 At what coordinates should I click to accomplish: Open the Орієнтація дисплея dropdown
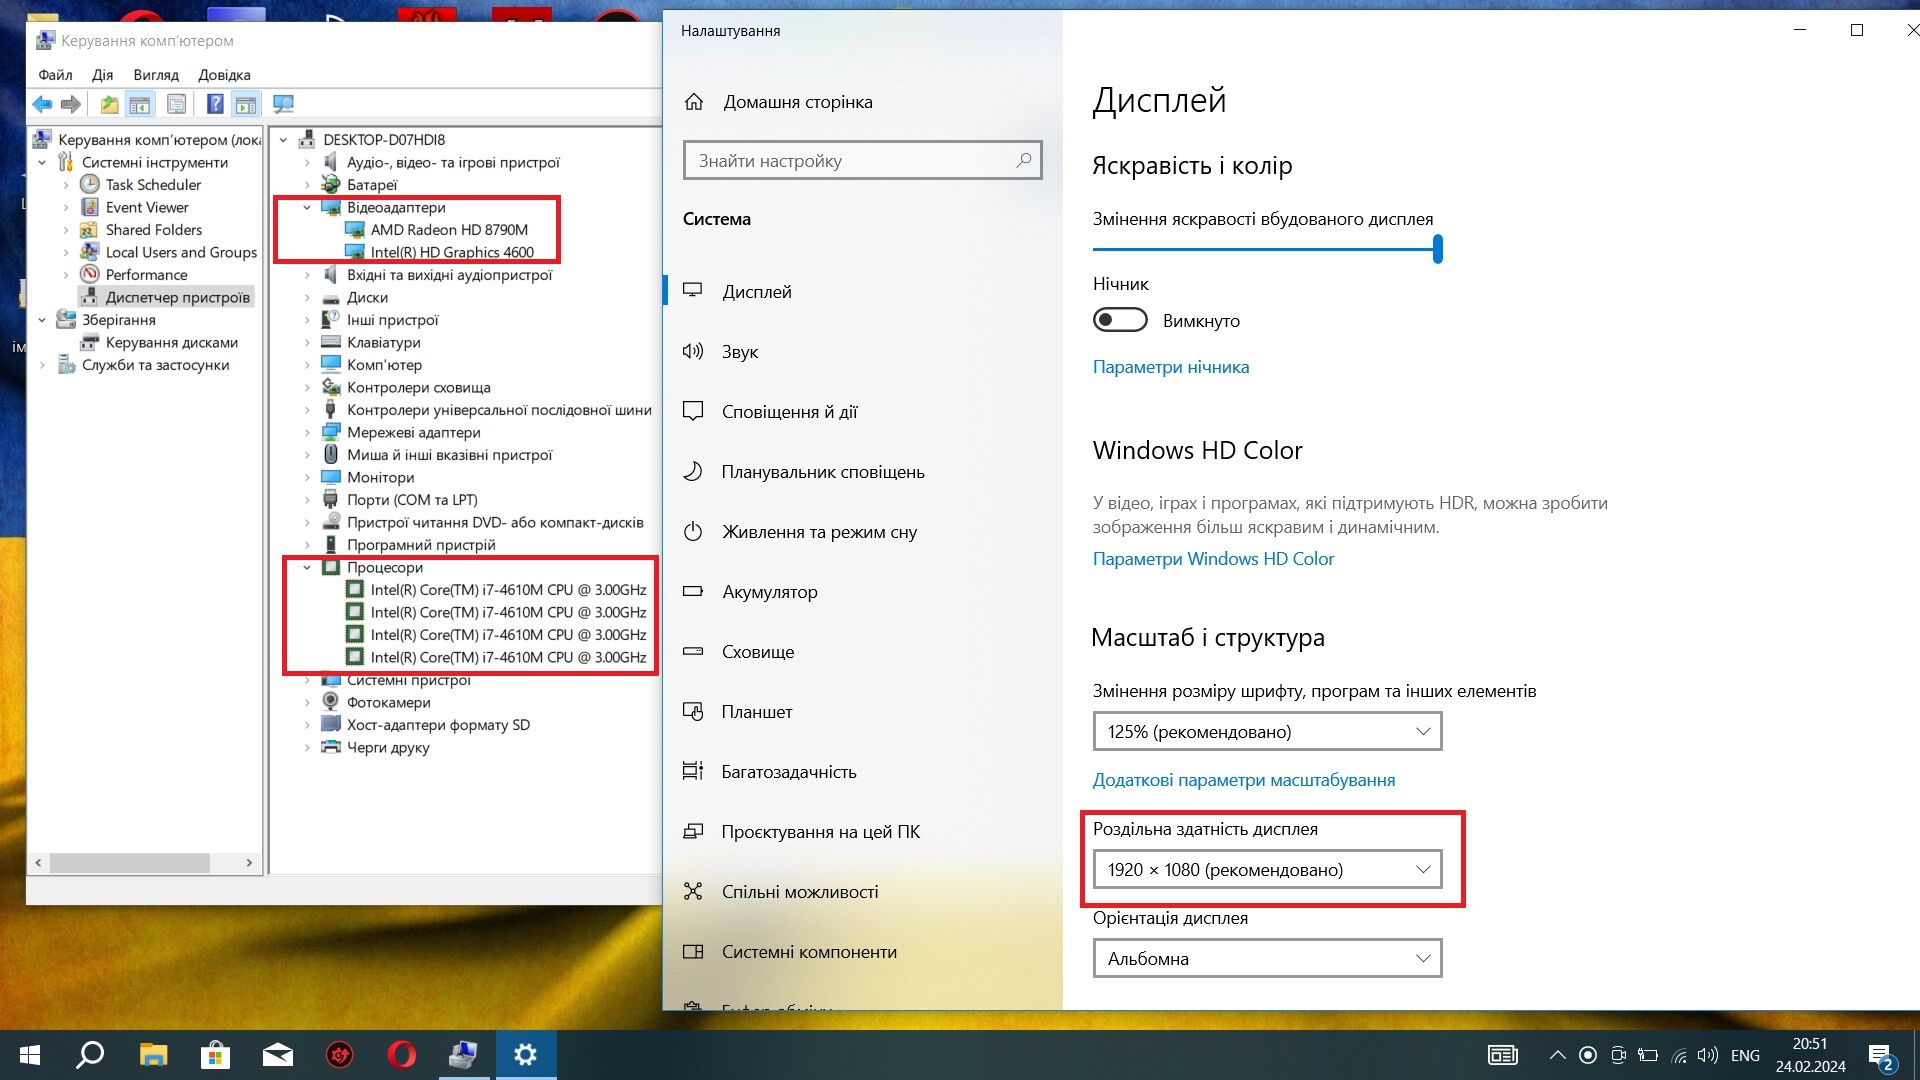pos(1265,959)
